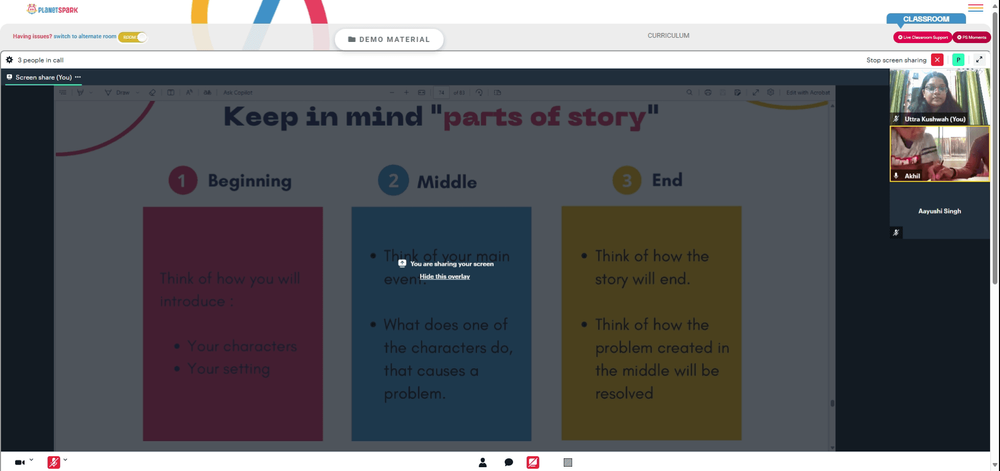Open the PlanetSpark logo home link
This screenshot has height=471, width=1000.
[53, 9]
